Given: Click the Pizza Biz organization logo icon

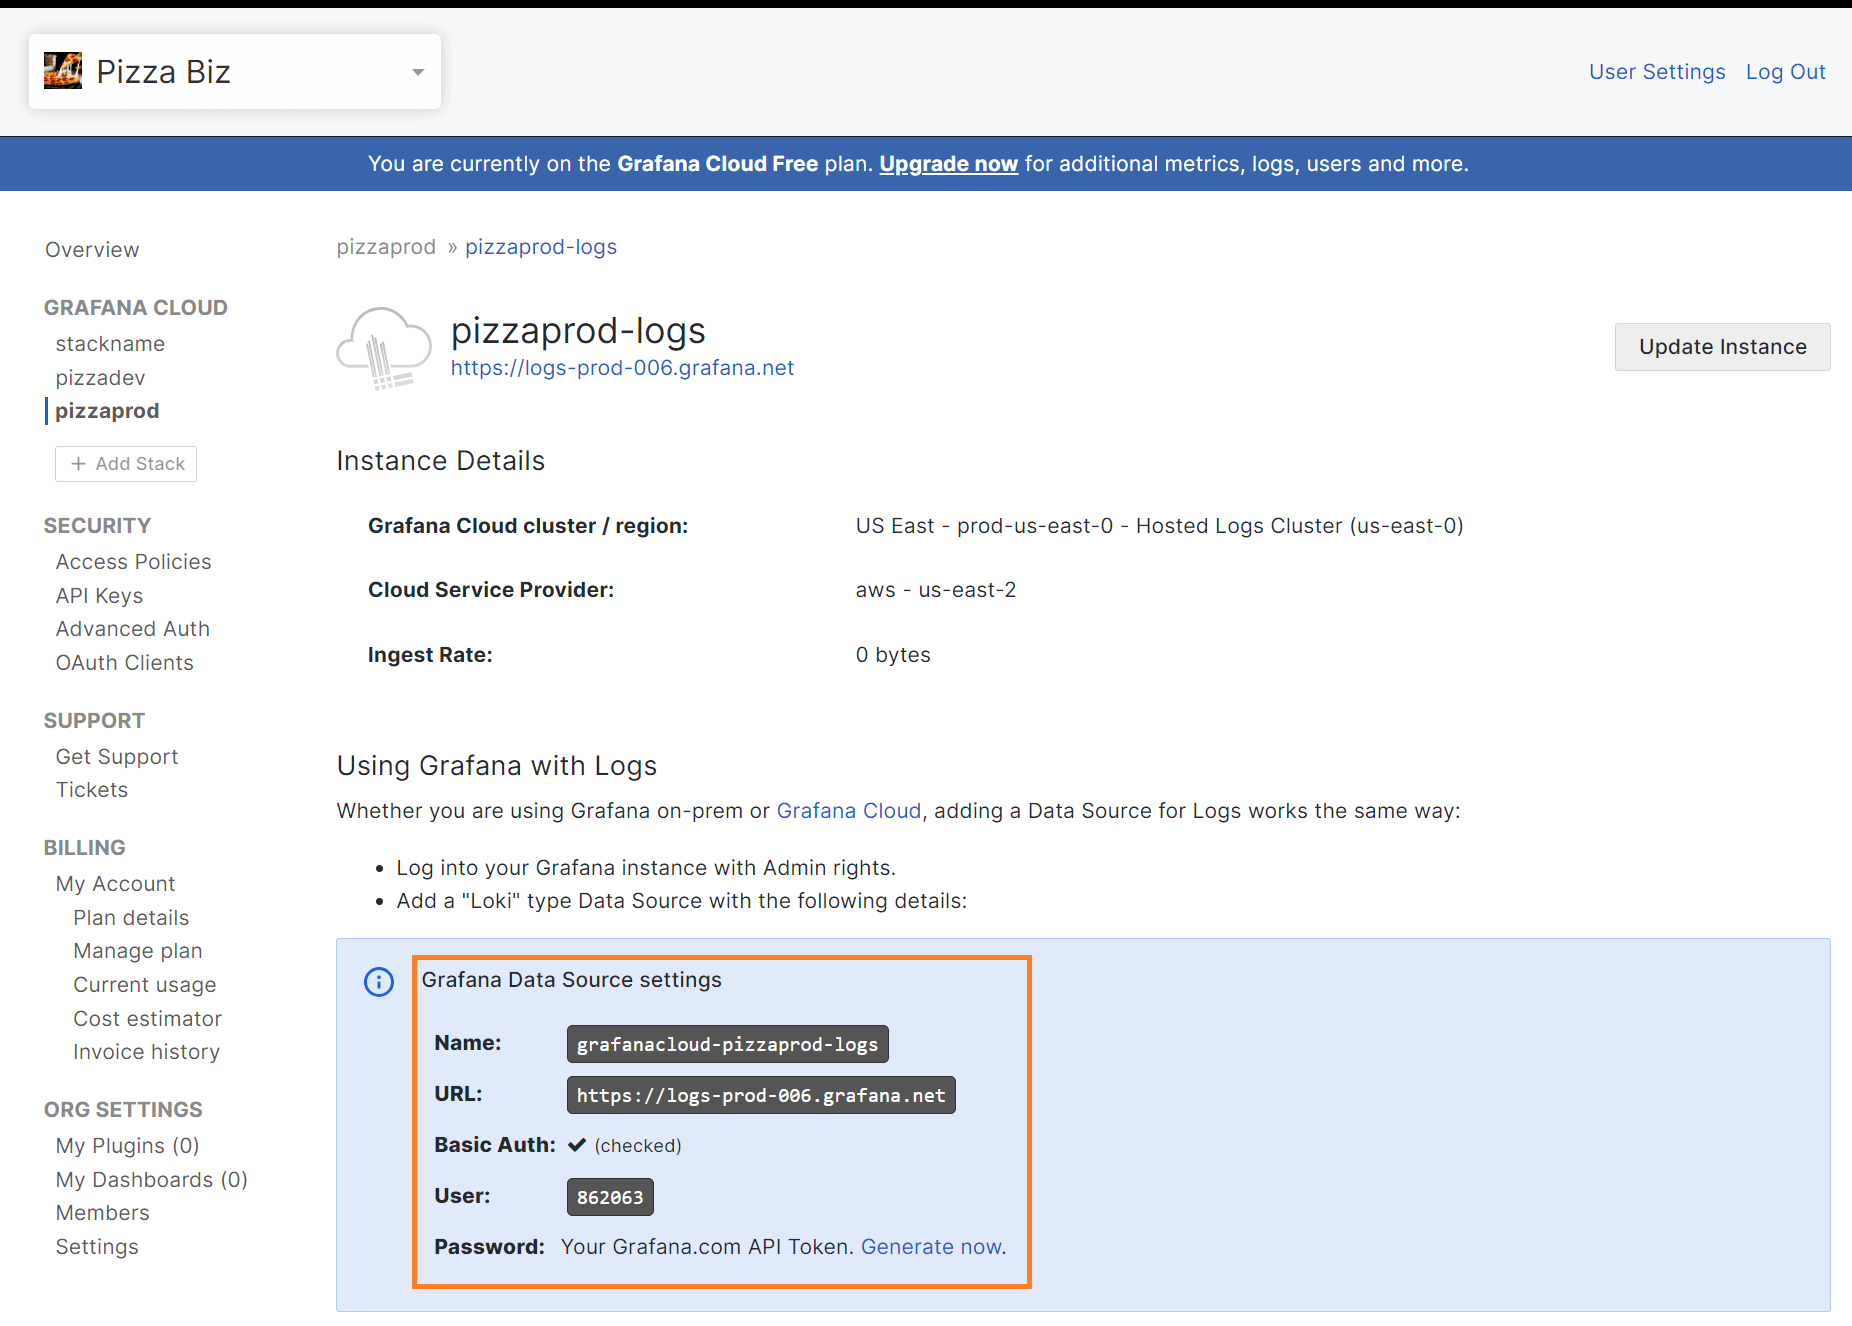Looking at the screenshot, I should click(63, 71).
